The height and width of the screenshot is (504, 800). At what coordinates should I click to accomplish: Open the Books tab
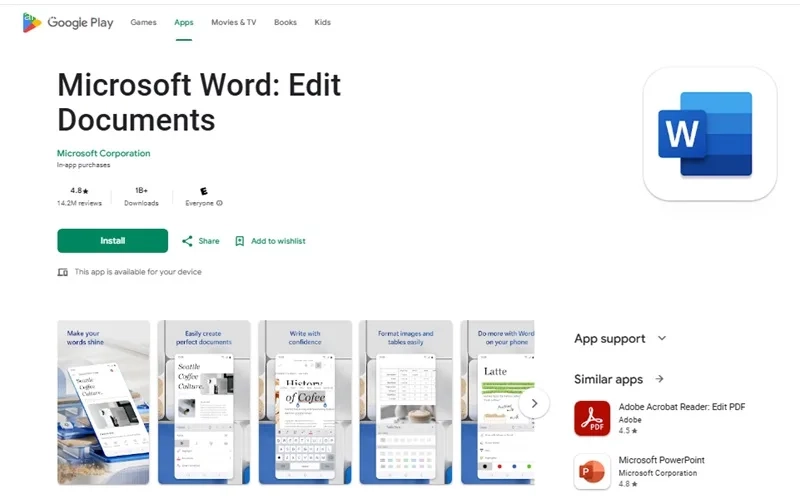pyautogui.click(x=285, y=22)
